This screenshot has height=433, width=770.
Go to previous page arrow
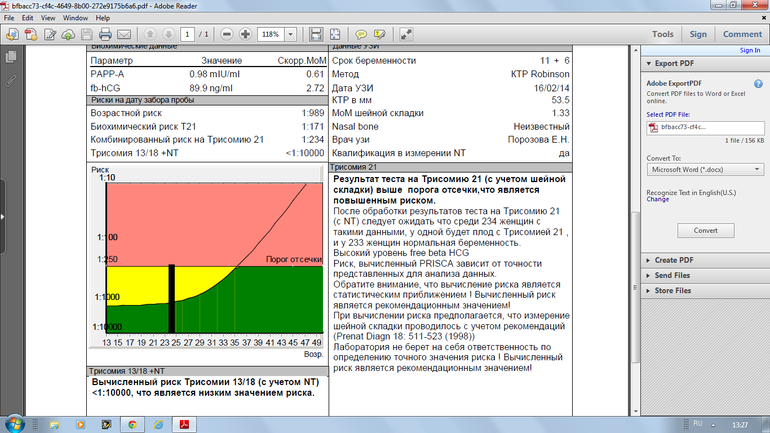(150, 34)
